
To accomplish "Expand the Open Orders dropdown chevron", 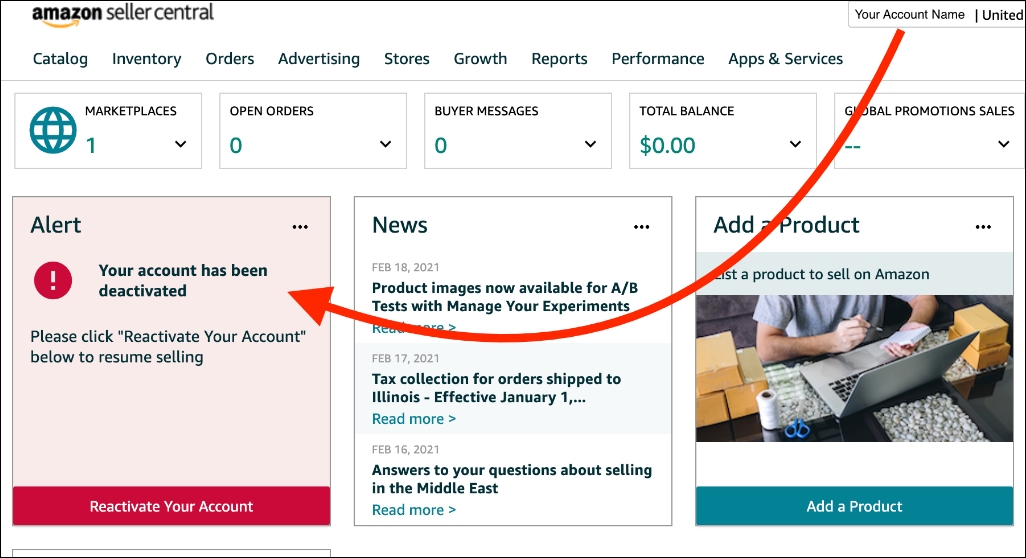I will coord(386,145).
